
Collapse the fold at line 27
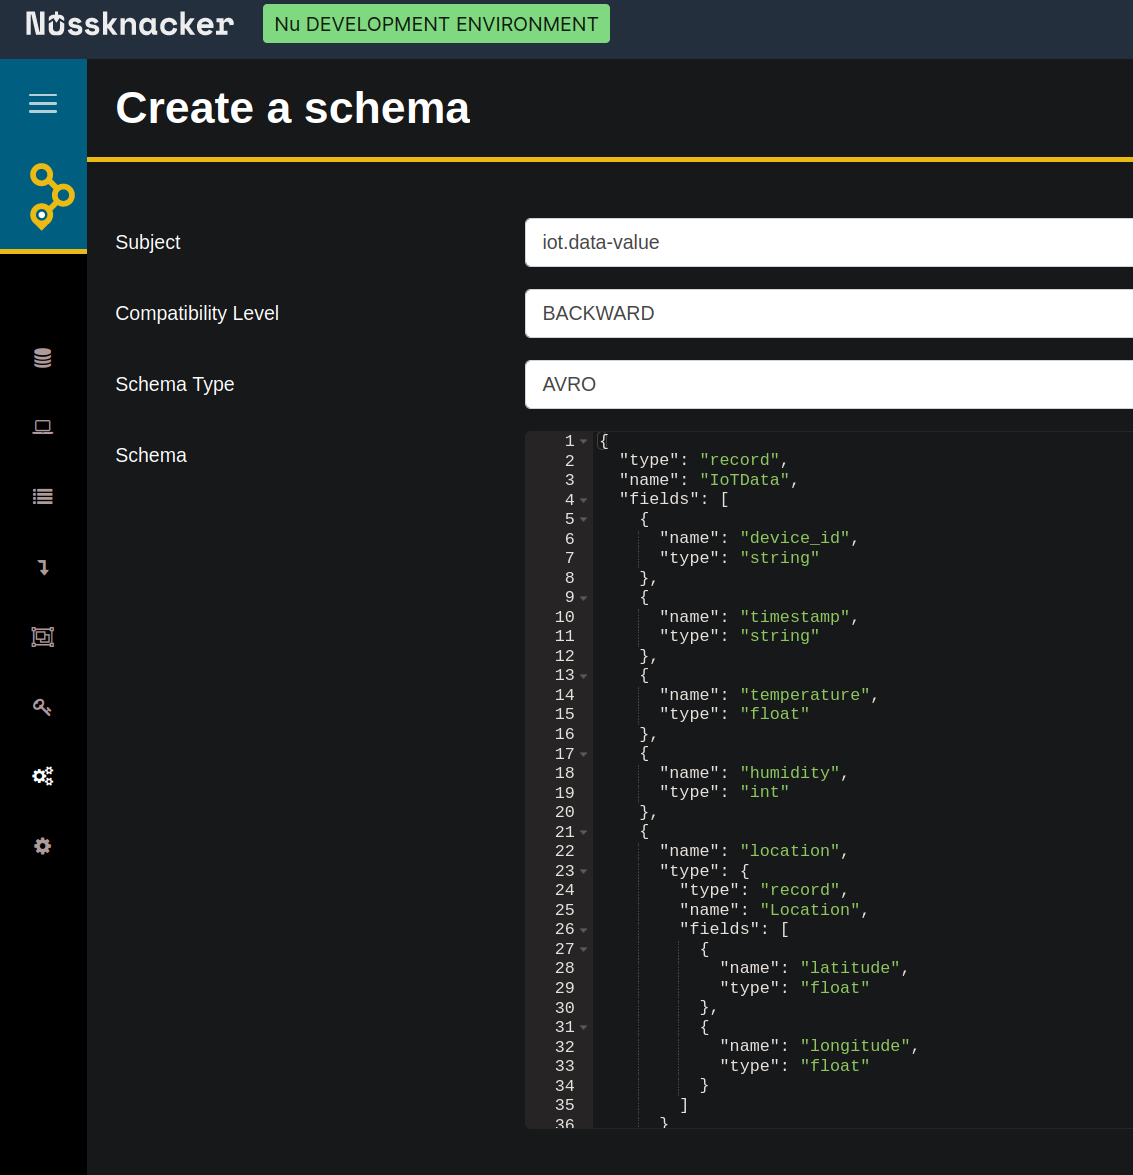click(584, 949)
